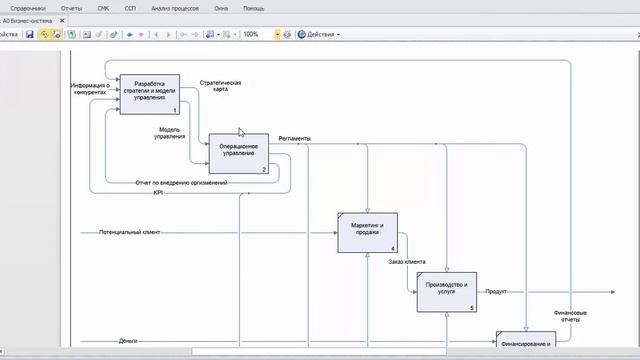
Task: Select the Разработка стратегии и модели управления block
Action: (150, 94)
